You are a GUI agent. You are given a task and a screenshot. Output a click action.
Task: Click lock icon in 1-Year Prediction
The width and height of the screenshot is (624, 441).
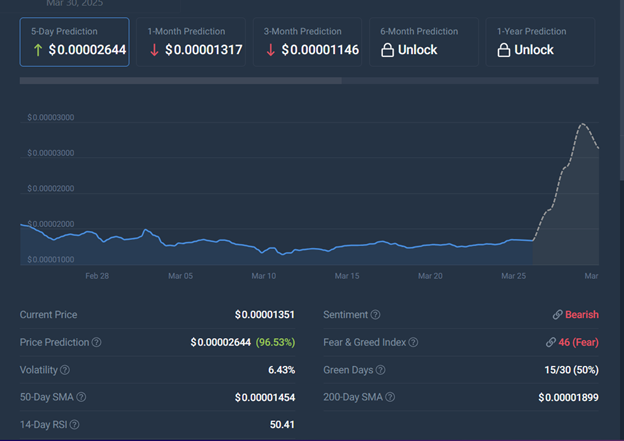coord(505,50)
